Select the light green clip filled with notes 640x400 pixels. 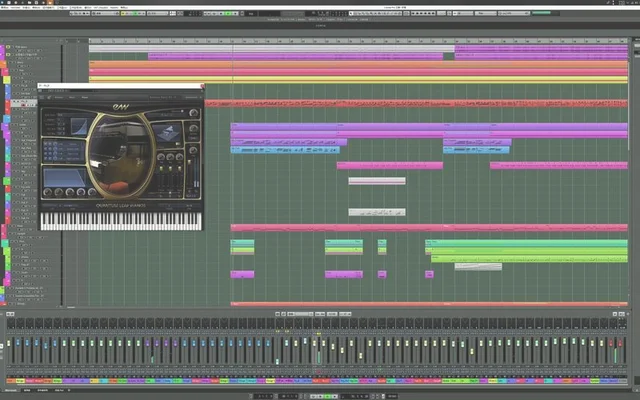tap(529, 259)
